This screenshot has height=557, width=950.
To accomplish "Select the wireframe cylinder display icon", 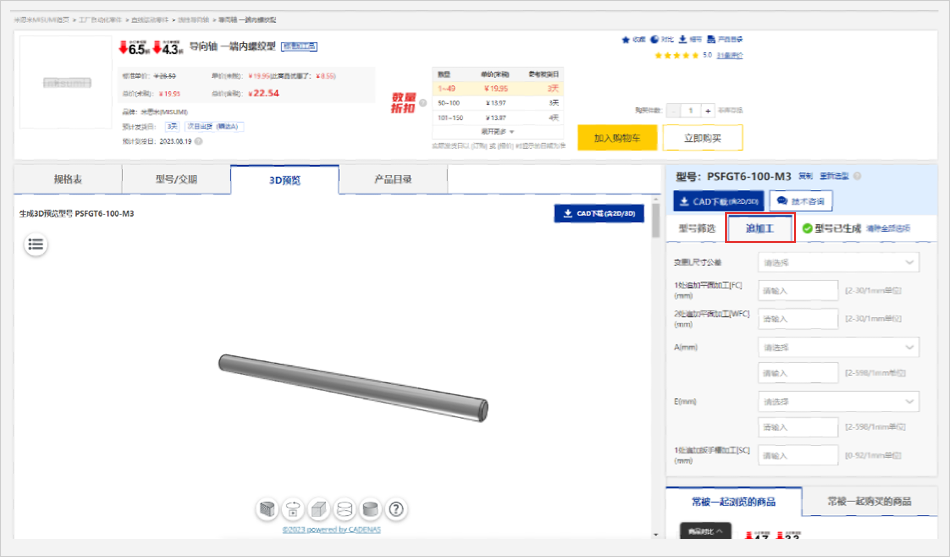I will coord(345,509).
